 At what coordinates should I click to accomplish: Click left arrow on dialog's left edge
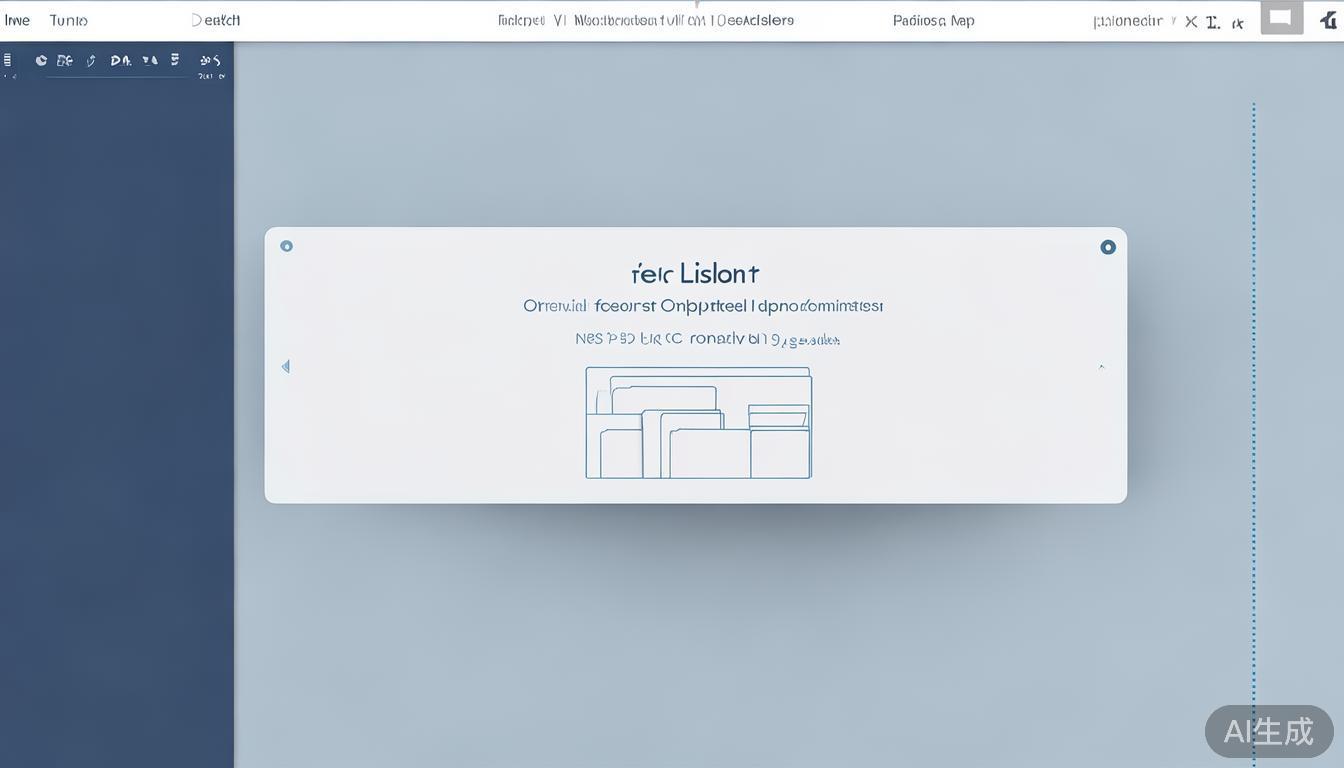pos(286,367)
